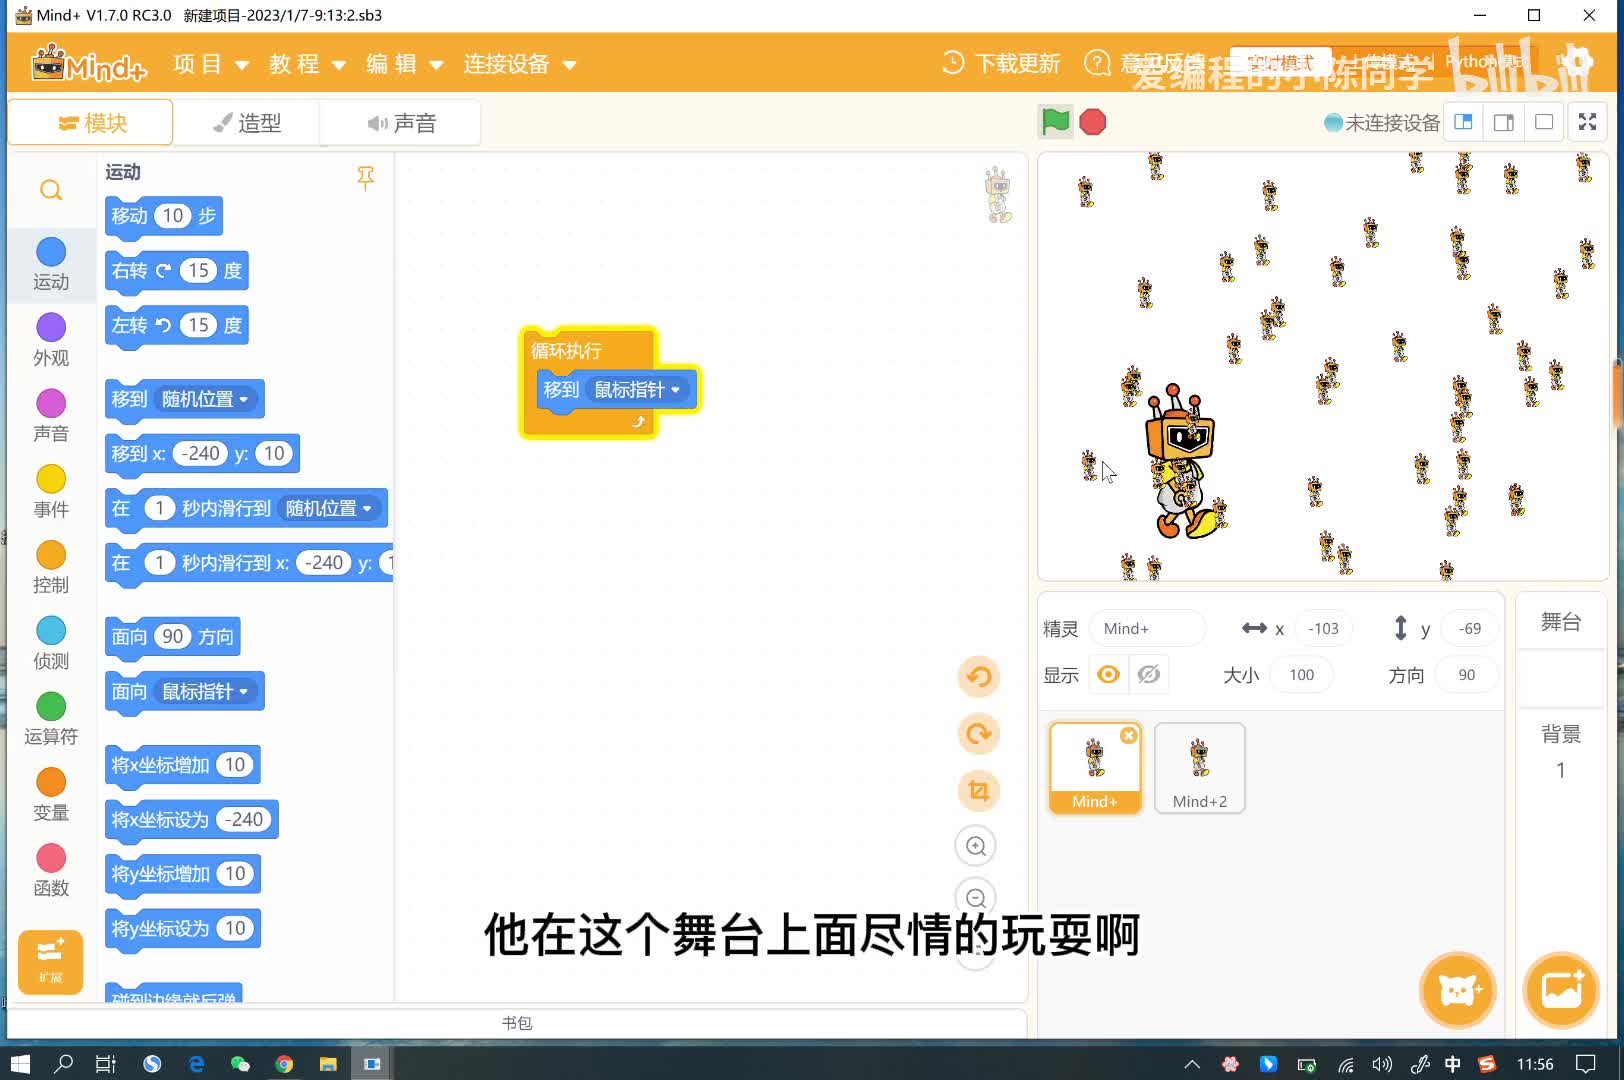Edit the sprite y value -69
1624x1080 pixels.
click(x=1469, y=628)
